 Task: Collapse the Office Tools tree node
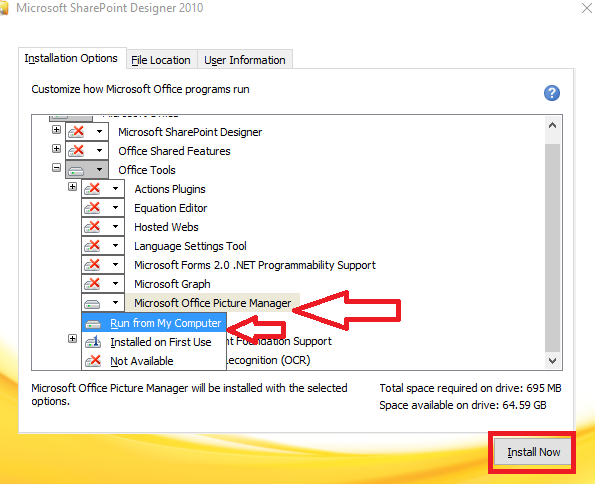point(56,168)
